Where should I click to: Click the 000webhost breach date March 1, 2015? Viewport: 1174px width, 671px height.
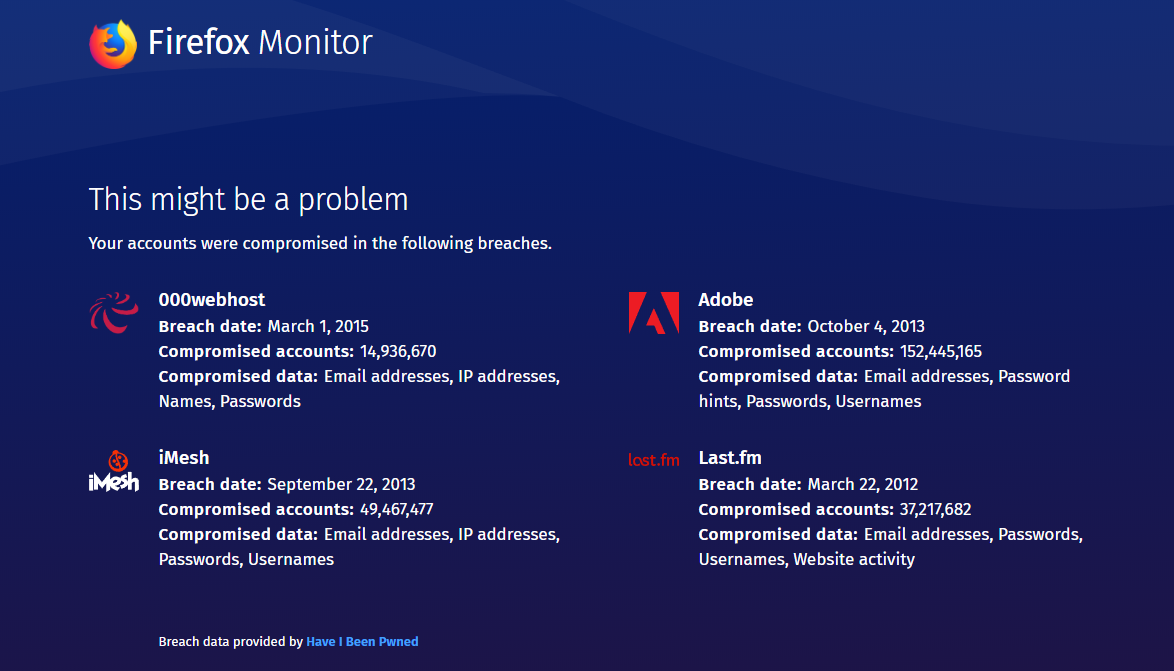click(318, 326)
